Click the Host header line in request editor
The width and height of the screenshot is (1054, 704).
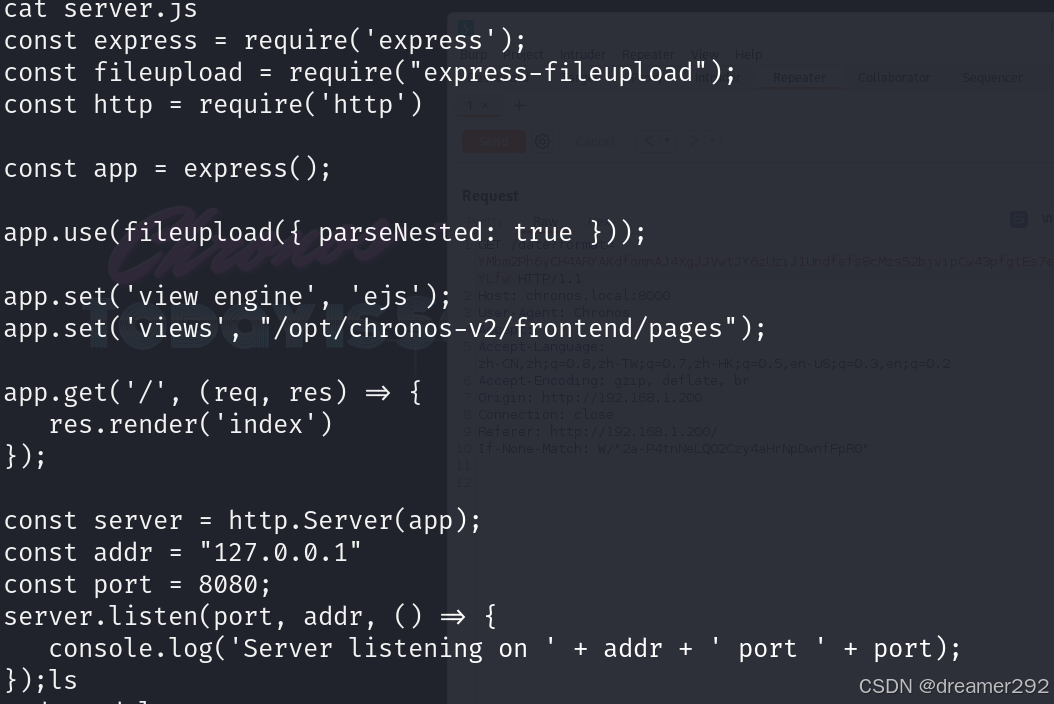coord(574,296)
